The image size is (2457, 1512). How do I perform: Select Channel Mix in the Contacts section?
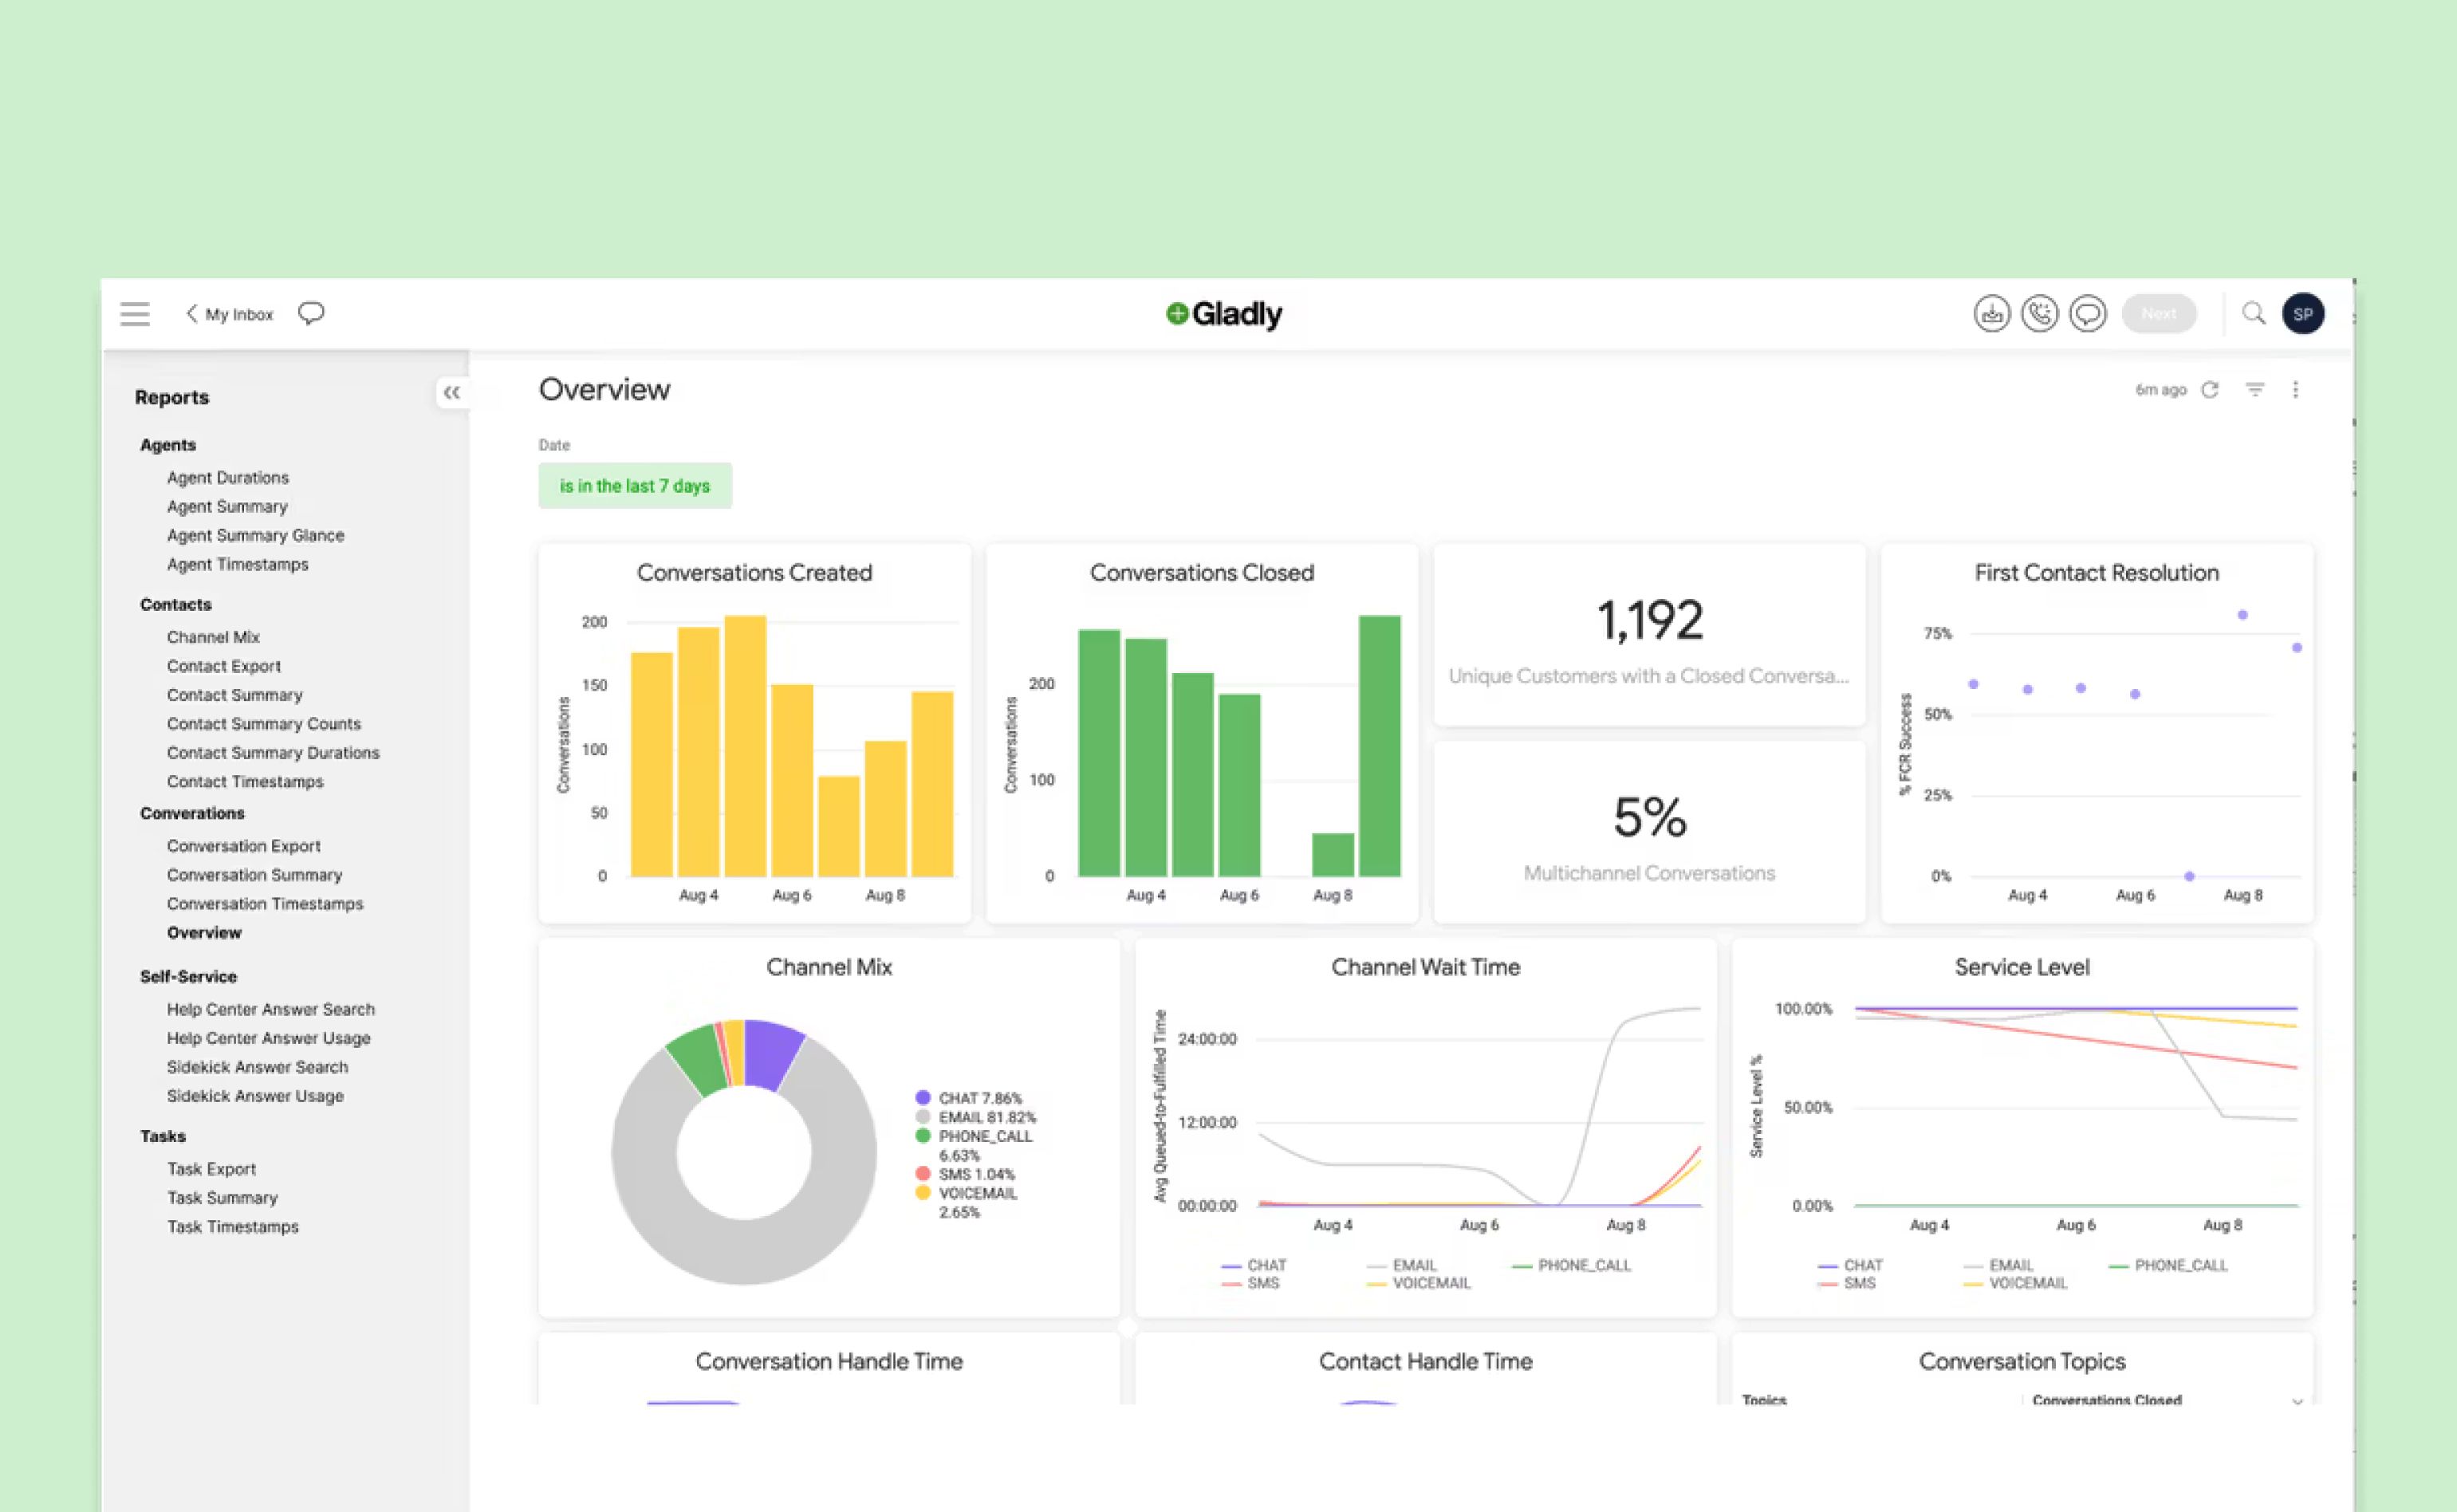point(213,637)
